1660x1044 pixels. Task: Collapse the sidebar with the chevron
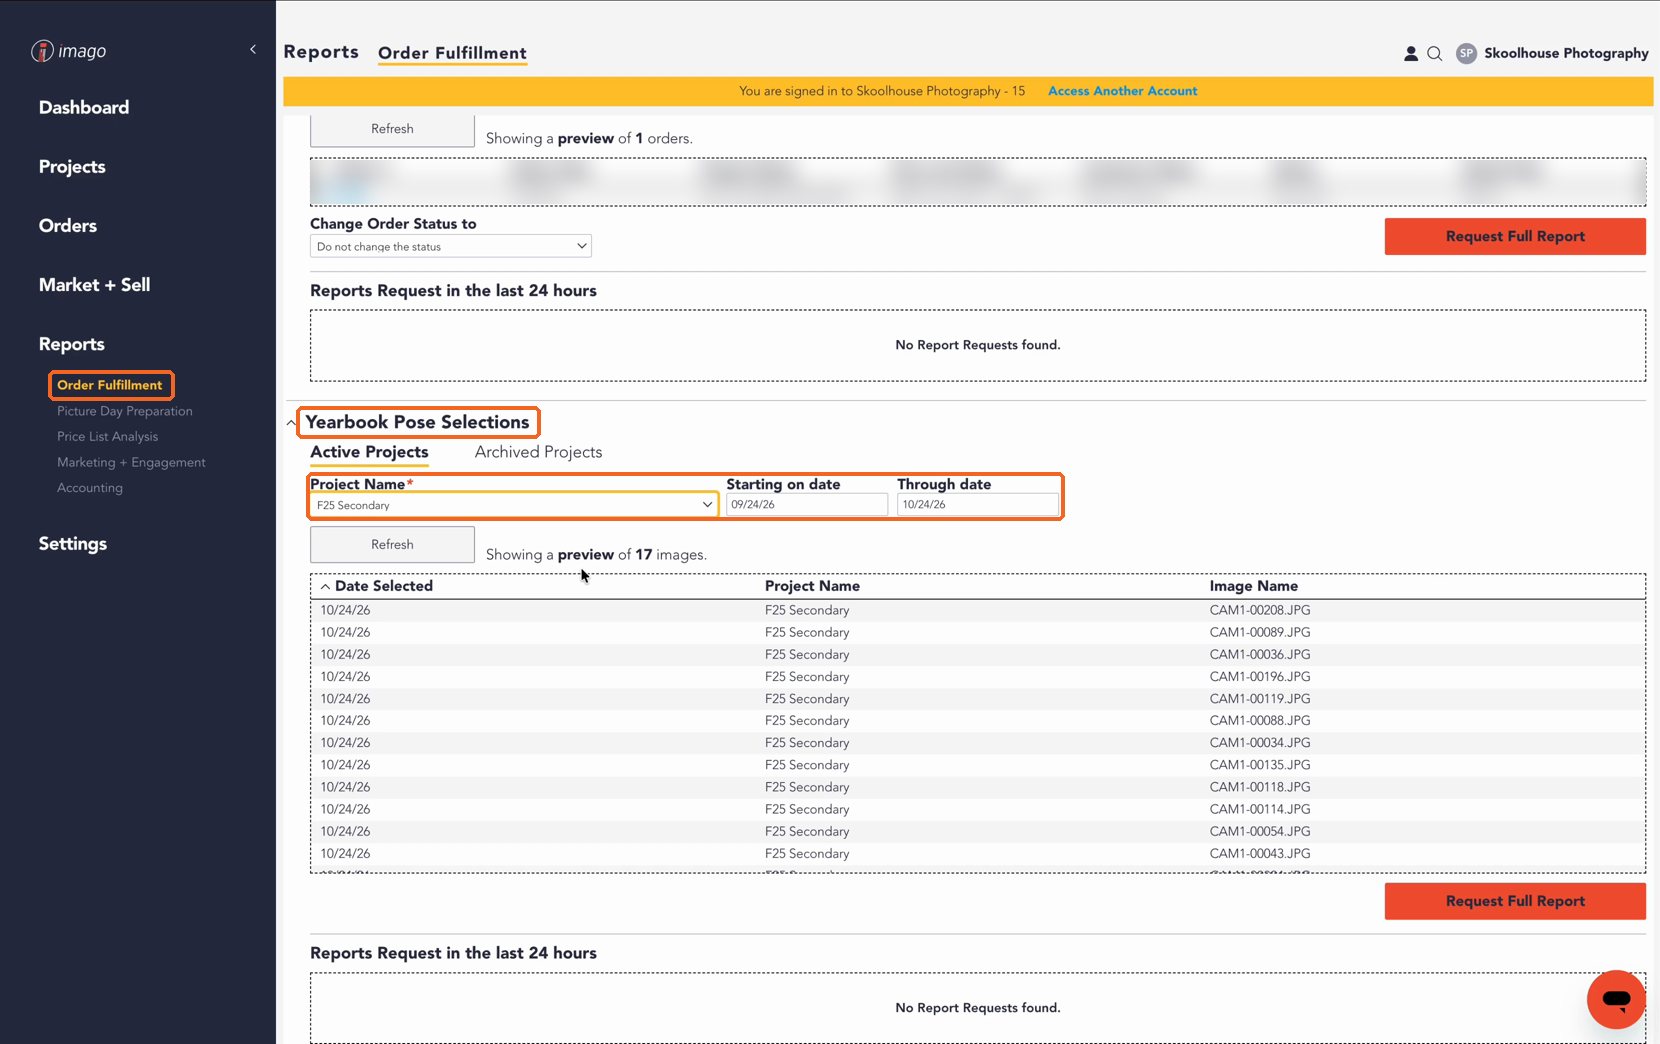click(x=253, y=49)
